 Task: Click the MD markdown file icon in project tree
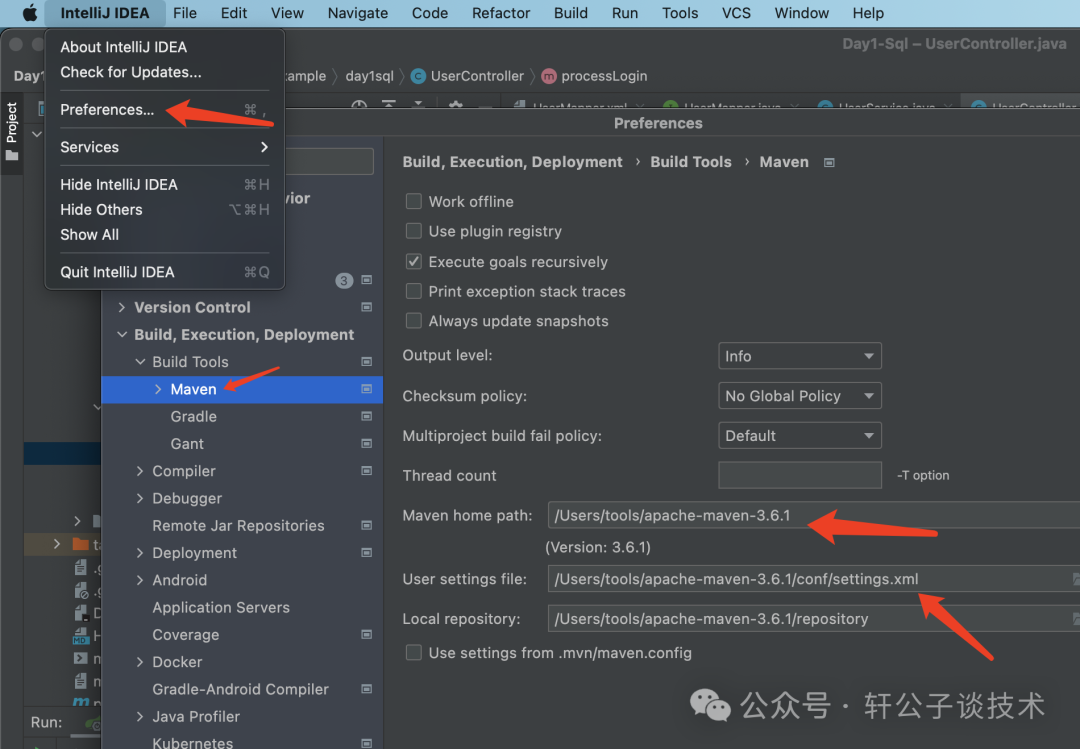[x=81, y=636]
